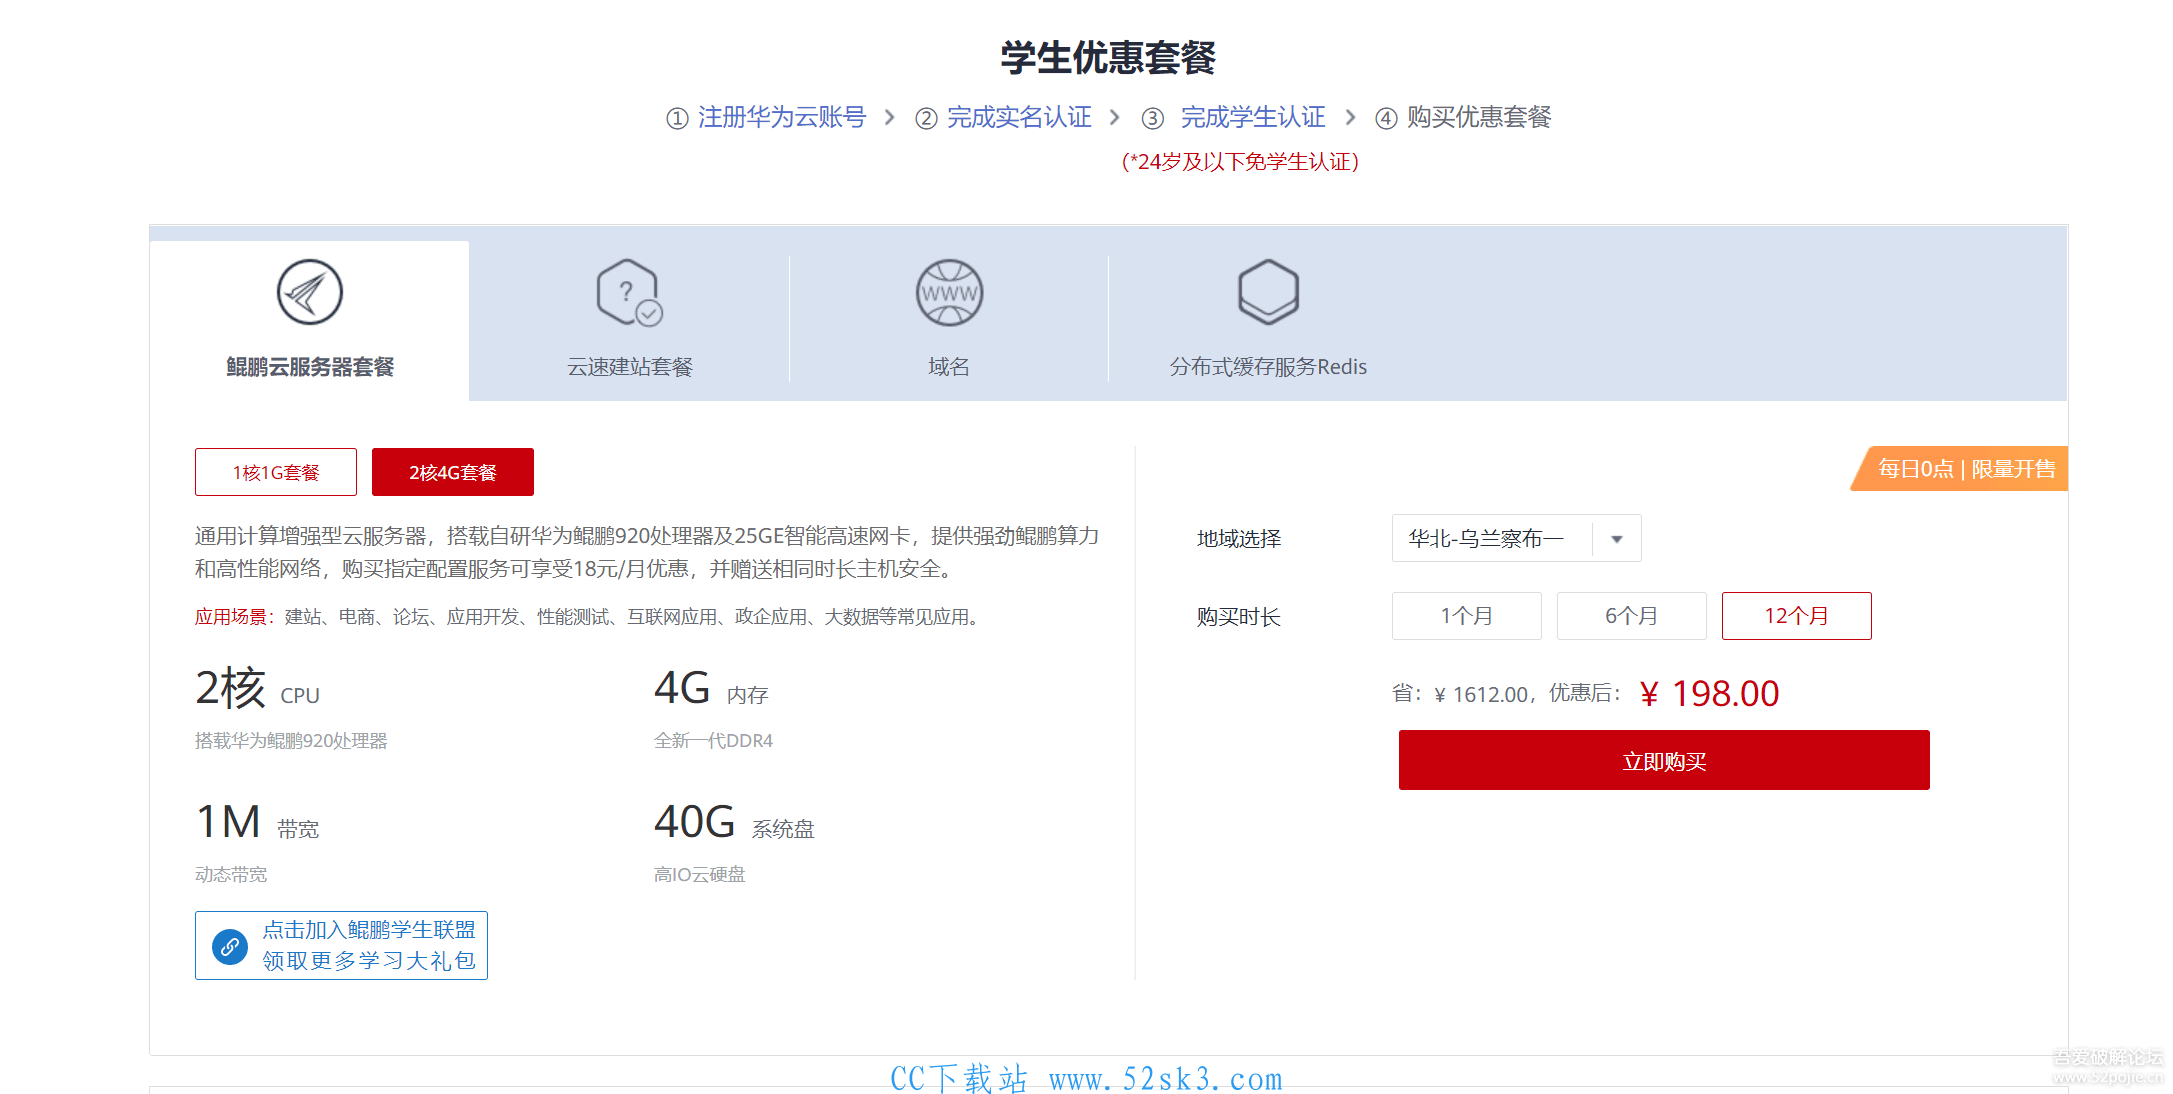Choose the 12个月 purchase duration

(1797, 616)
